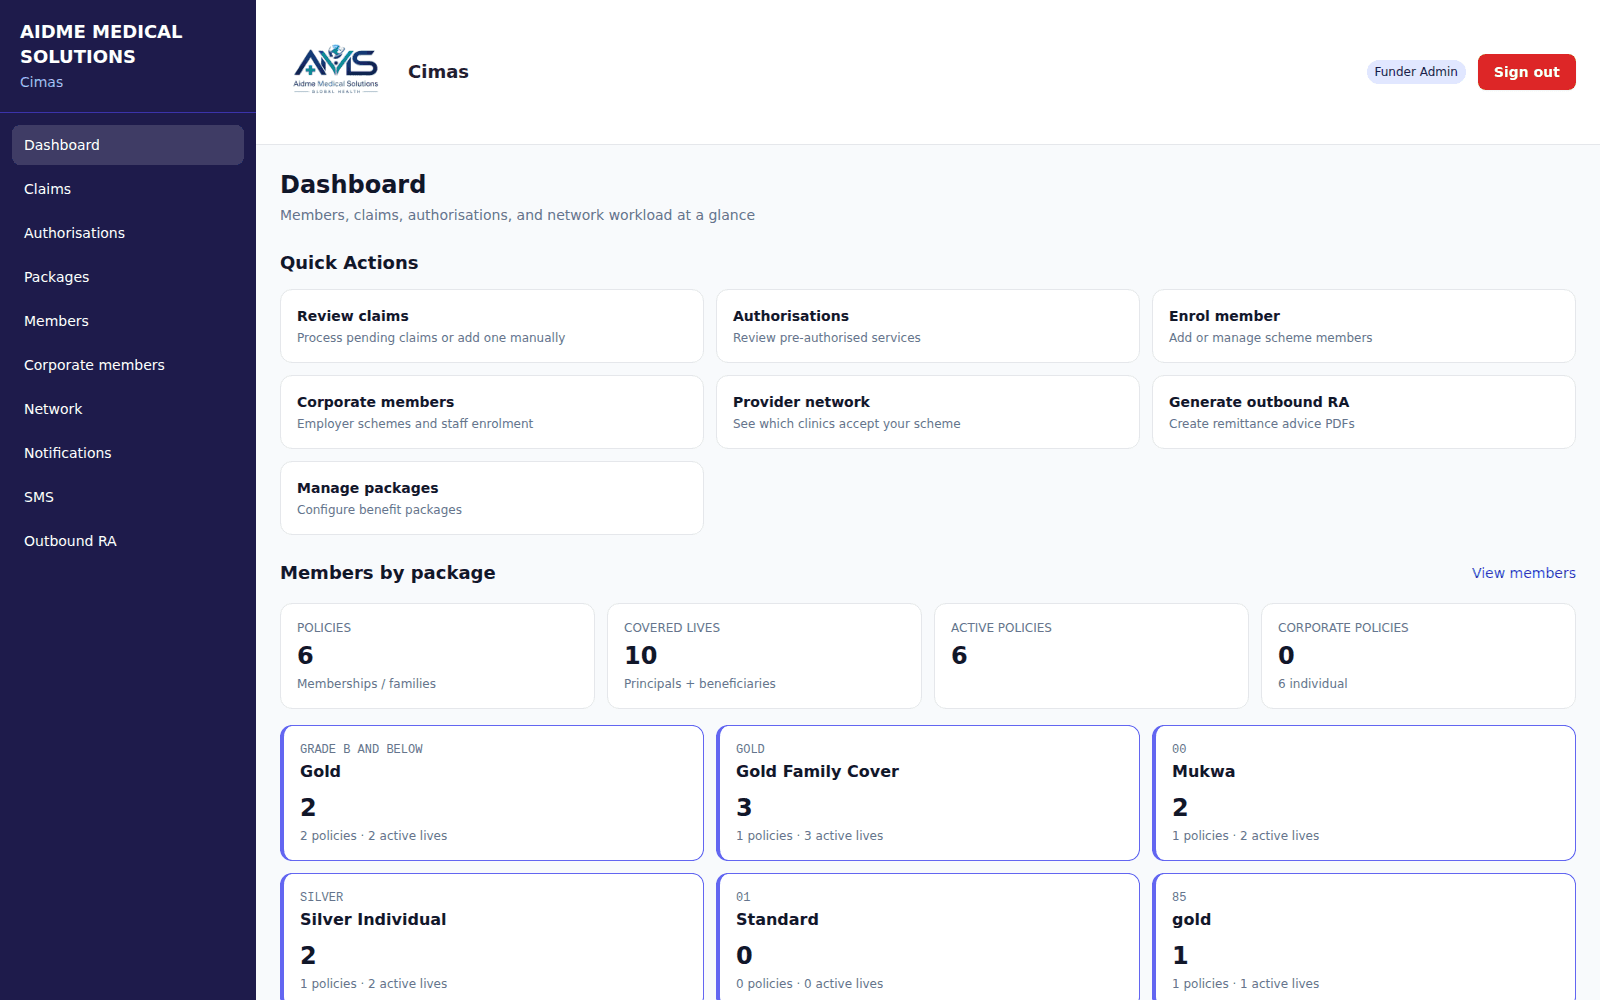Open the Manage packages quick action

(492, 498)
